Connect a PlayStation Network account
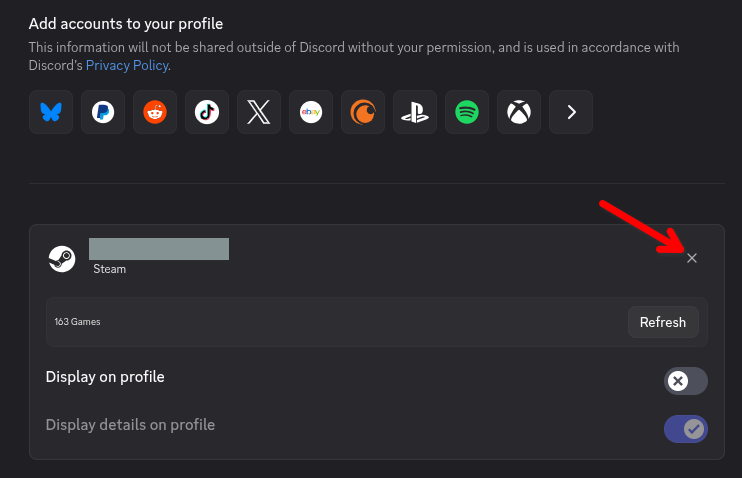The width and height of the screenshot is (742, 478). [x=415, y=112]
